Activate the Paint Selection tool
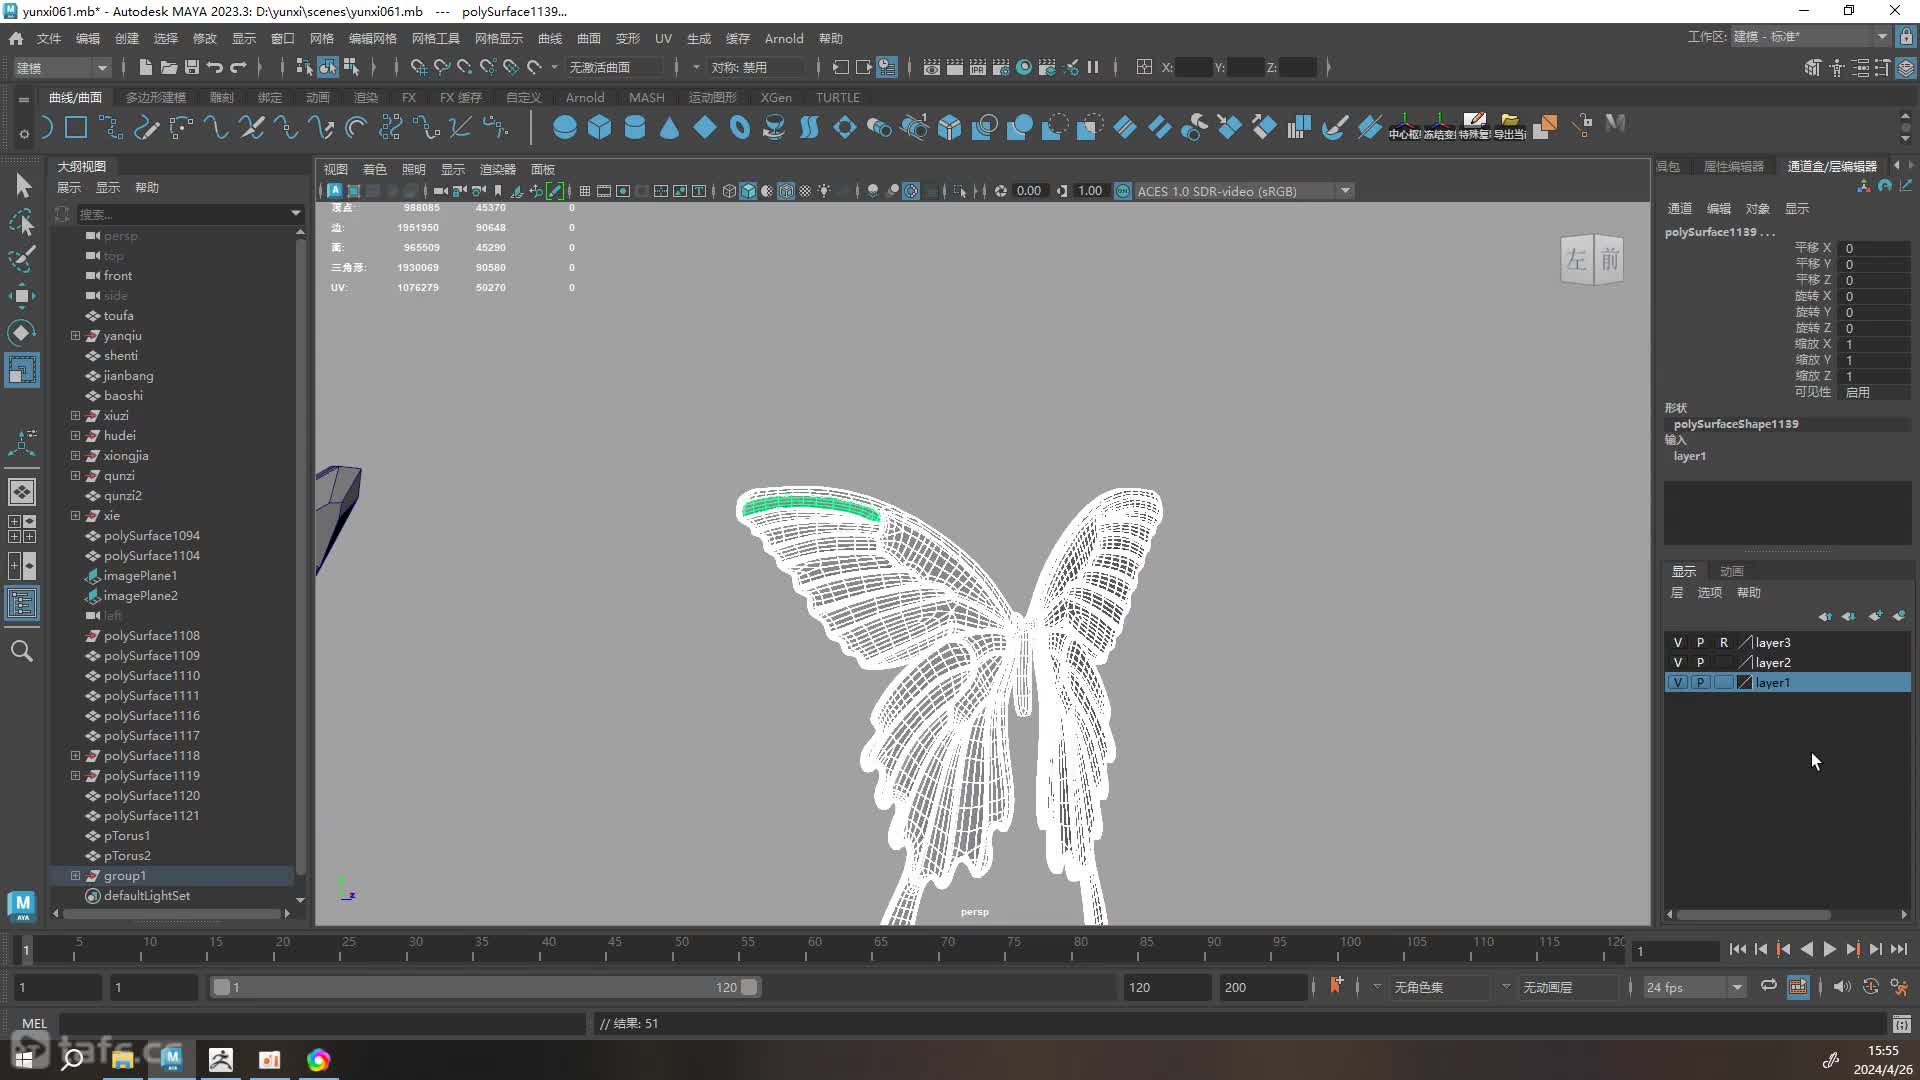Screen dimensions: 1920x1080 [22, 258]
